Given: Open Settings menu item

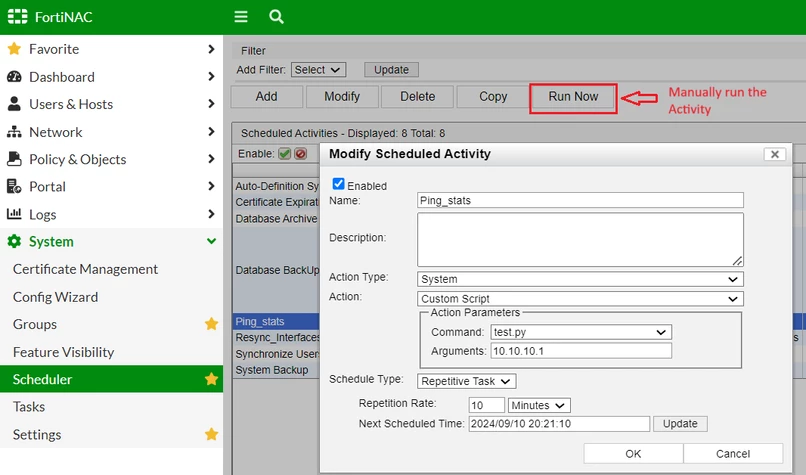Looking at the screenshot, I should (37, 434).
